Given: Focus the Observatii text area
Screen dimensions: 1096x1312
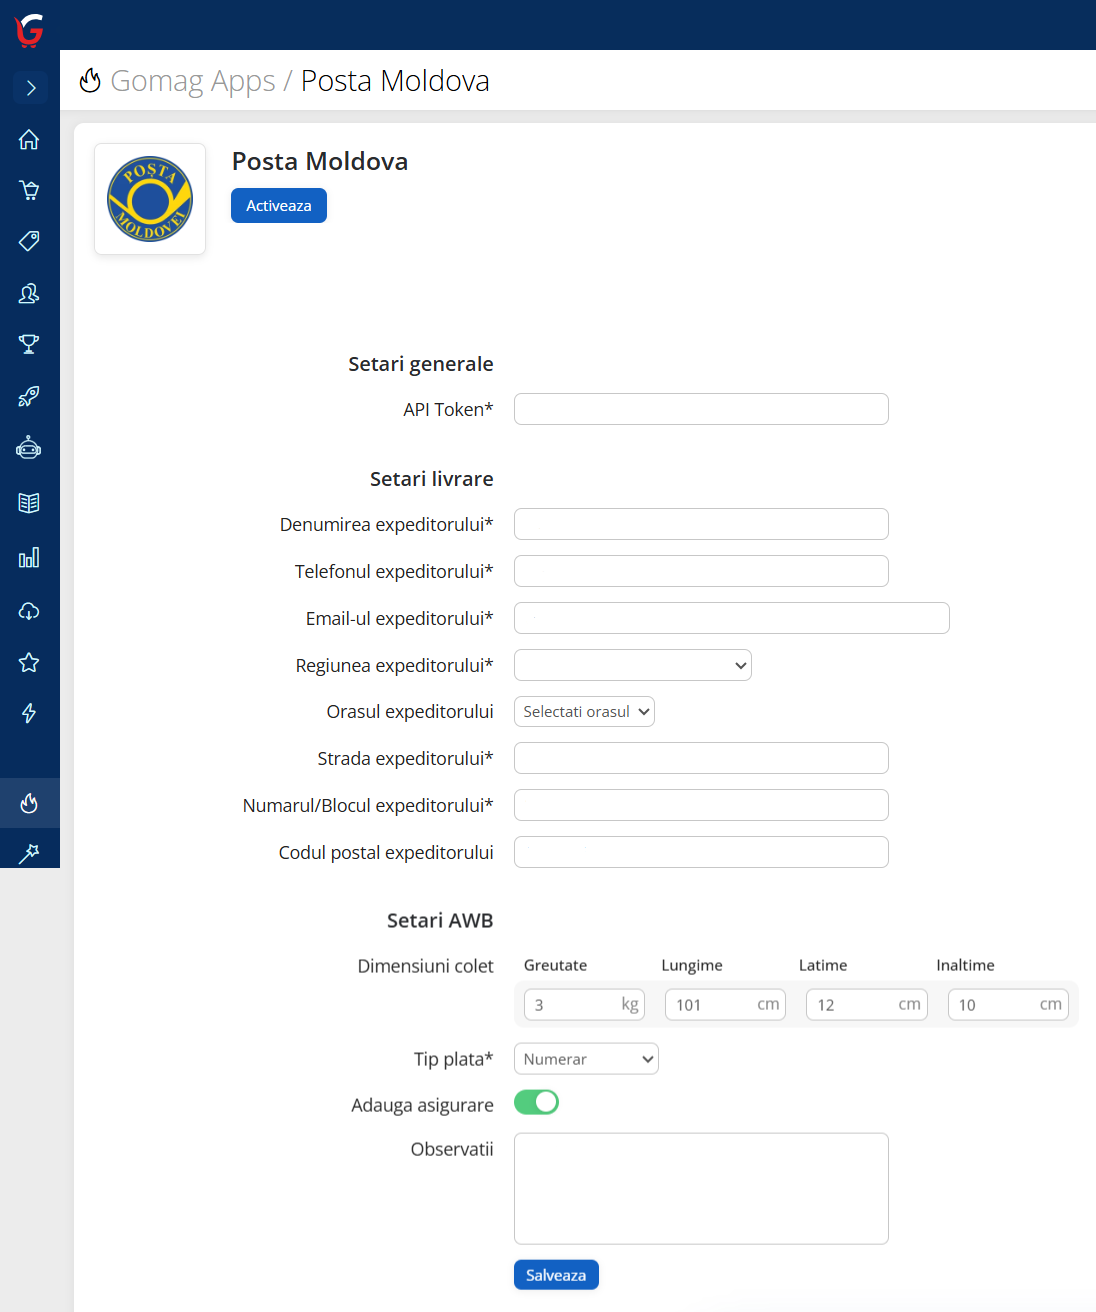Looking at the screenshot, I should (x=701, y=1188).
